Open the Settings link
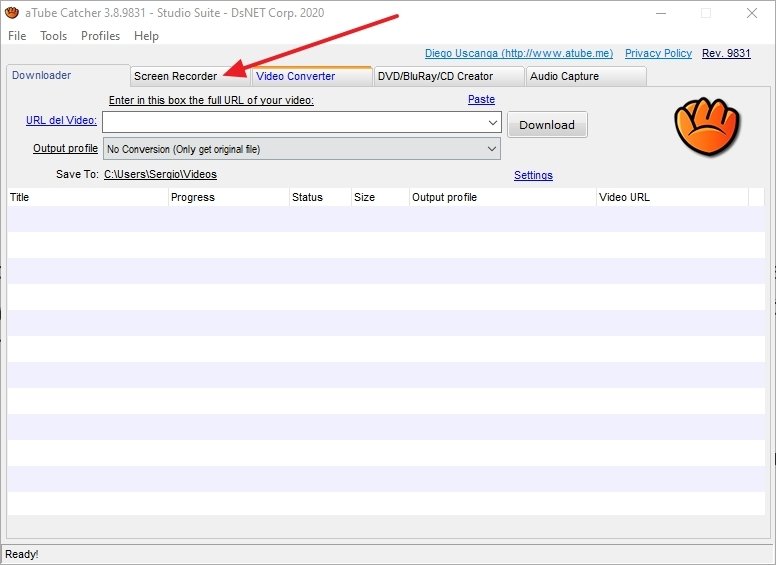The image size is (776, 565). coord(533,175)
